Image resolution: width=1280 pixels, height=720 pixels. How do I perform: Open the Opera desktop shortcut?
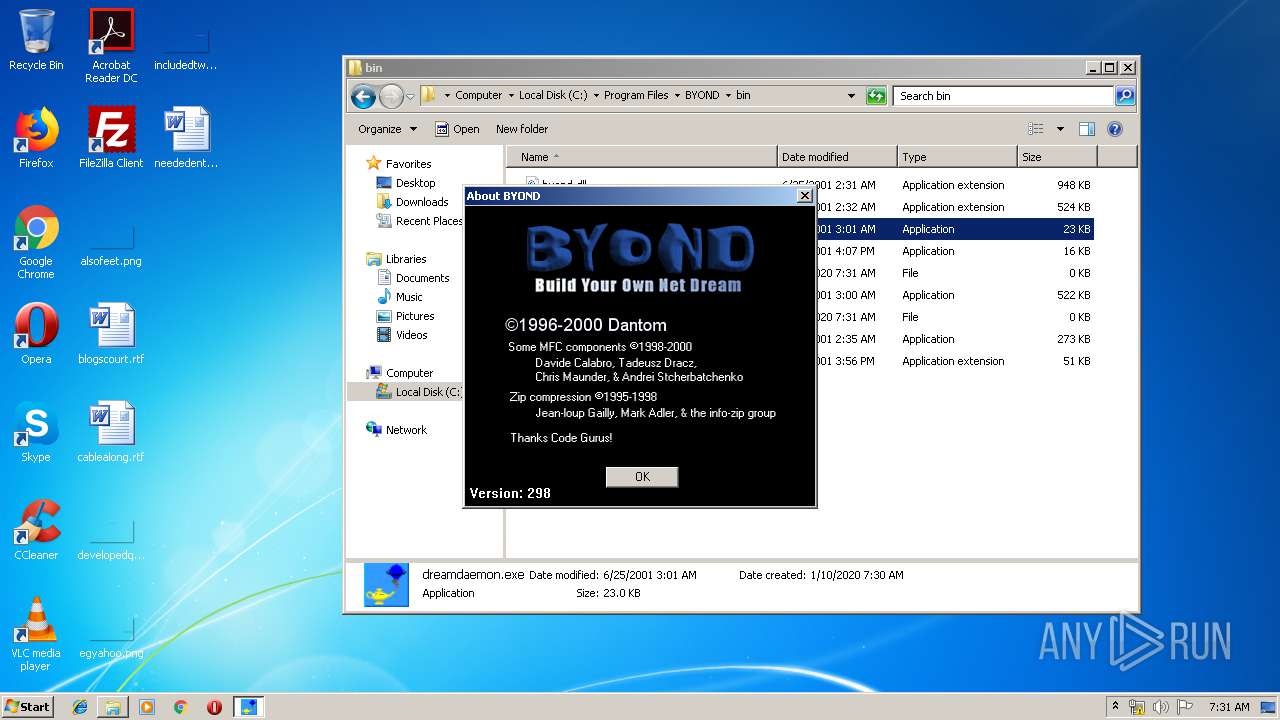tap(36, 333)
